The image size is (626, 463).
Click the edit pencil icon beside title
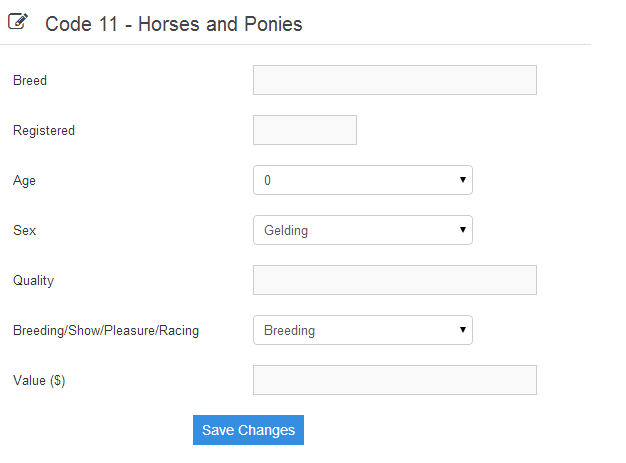coord(18,21)
